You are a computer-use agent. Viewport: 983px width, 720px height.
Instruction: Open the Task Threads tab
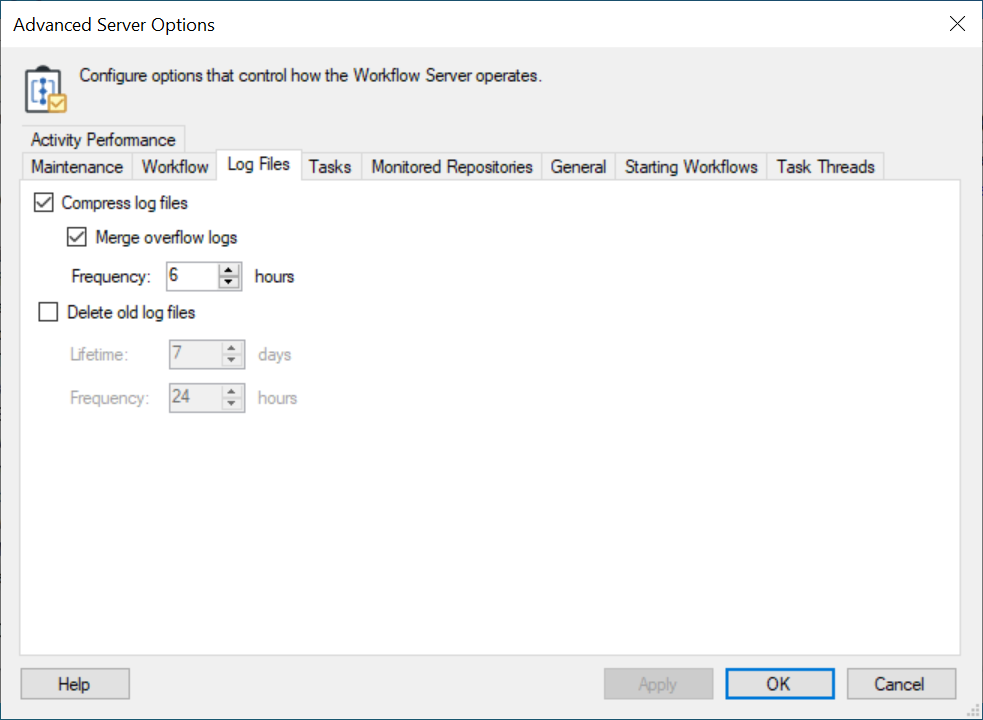coord(825,167)
